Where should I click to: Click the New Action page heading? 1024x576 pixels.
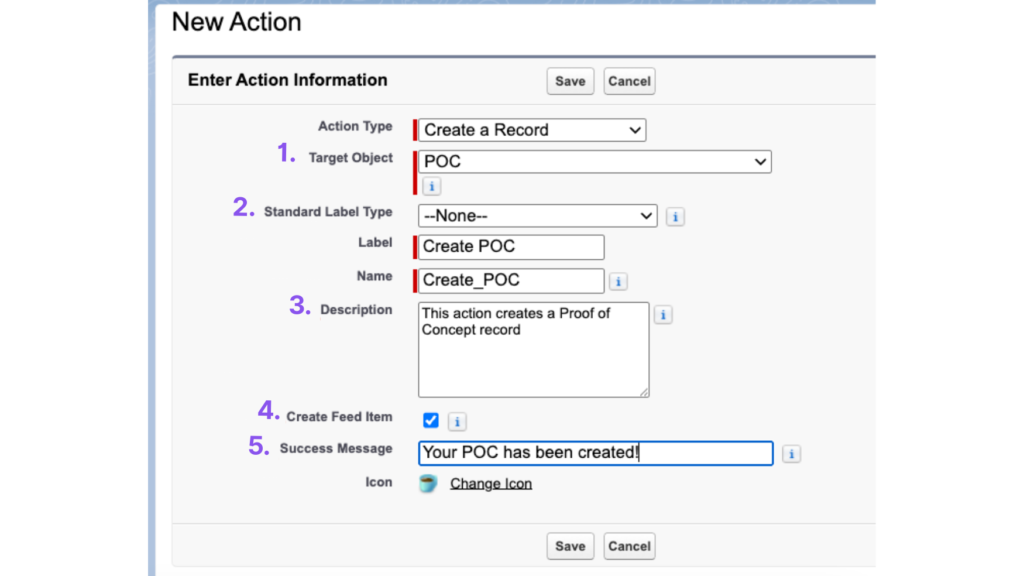click(x=236, y=22)
